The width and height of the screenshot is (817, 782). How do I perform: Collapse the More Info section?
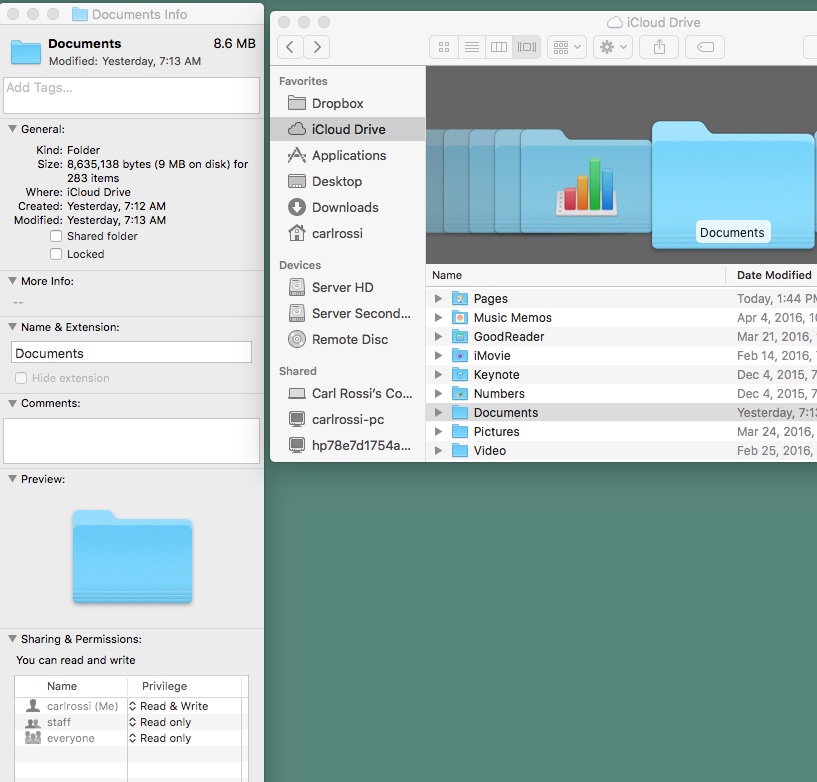(13, 281)
